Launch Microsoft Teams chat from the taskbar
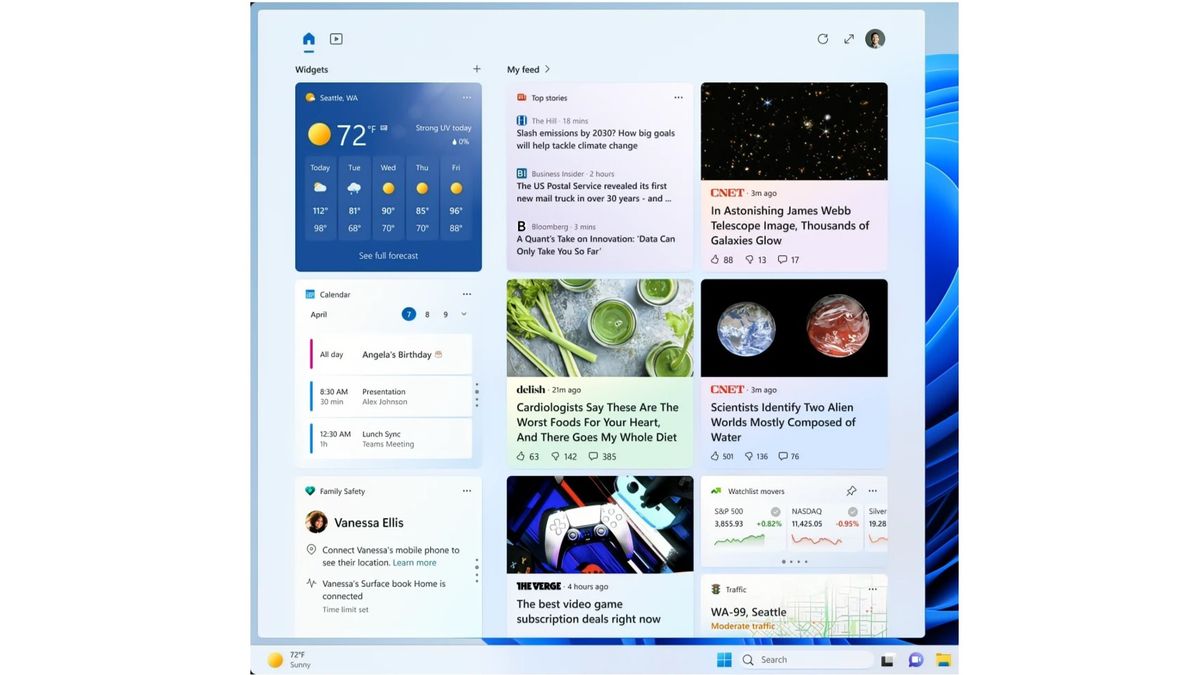This screenshot has height=675, width=1200. (915, 660)
